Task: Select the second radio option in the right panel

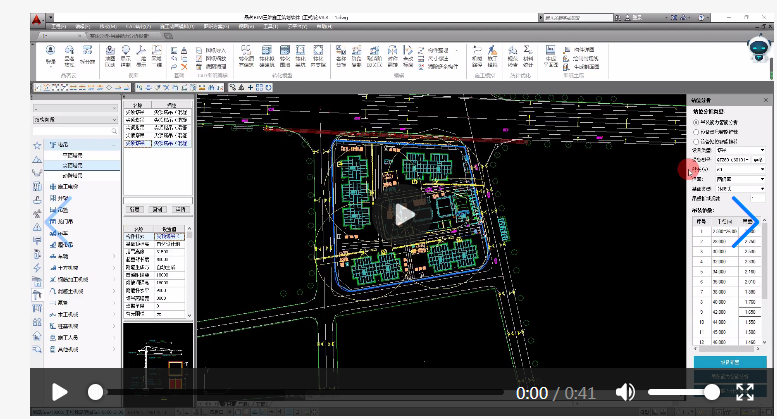Action: [696, 132]
